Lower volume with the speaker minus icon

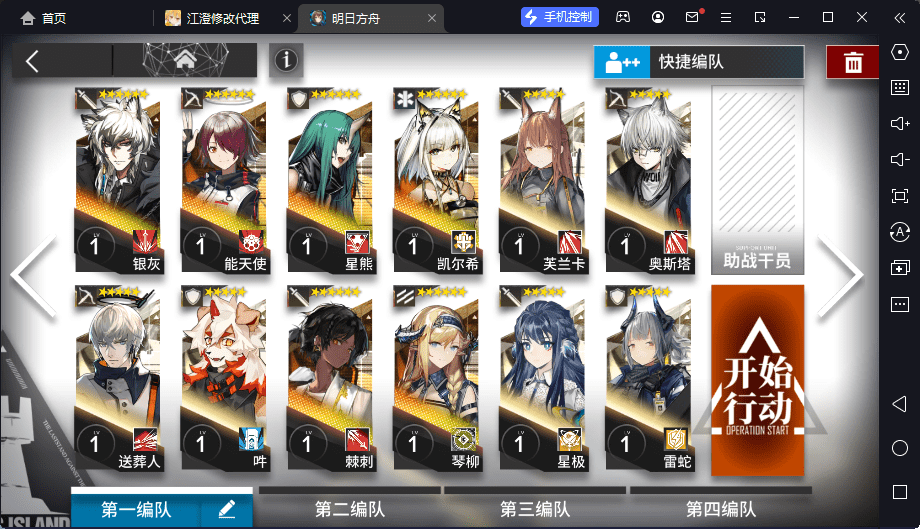coord(899,160)
